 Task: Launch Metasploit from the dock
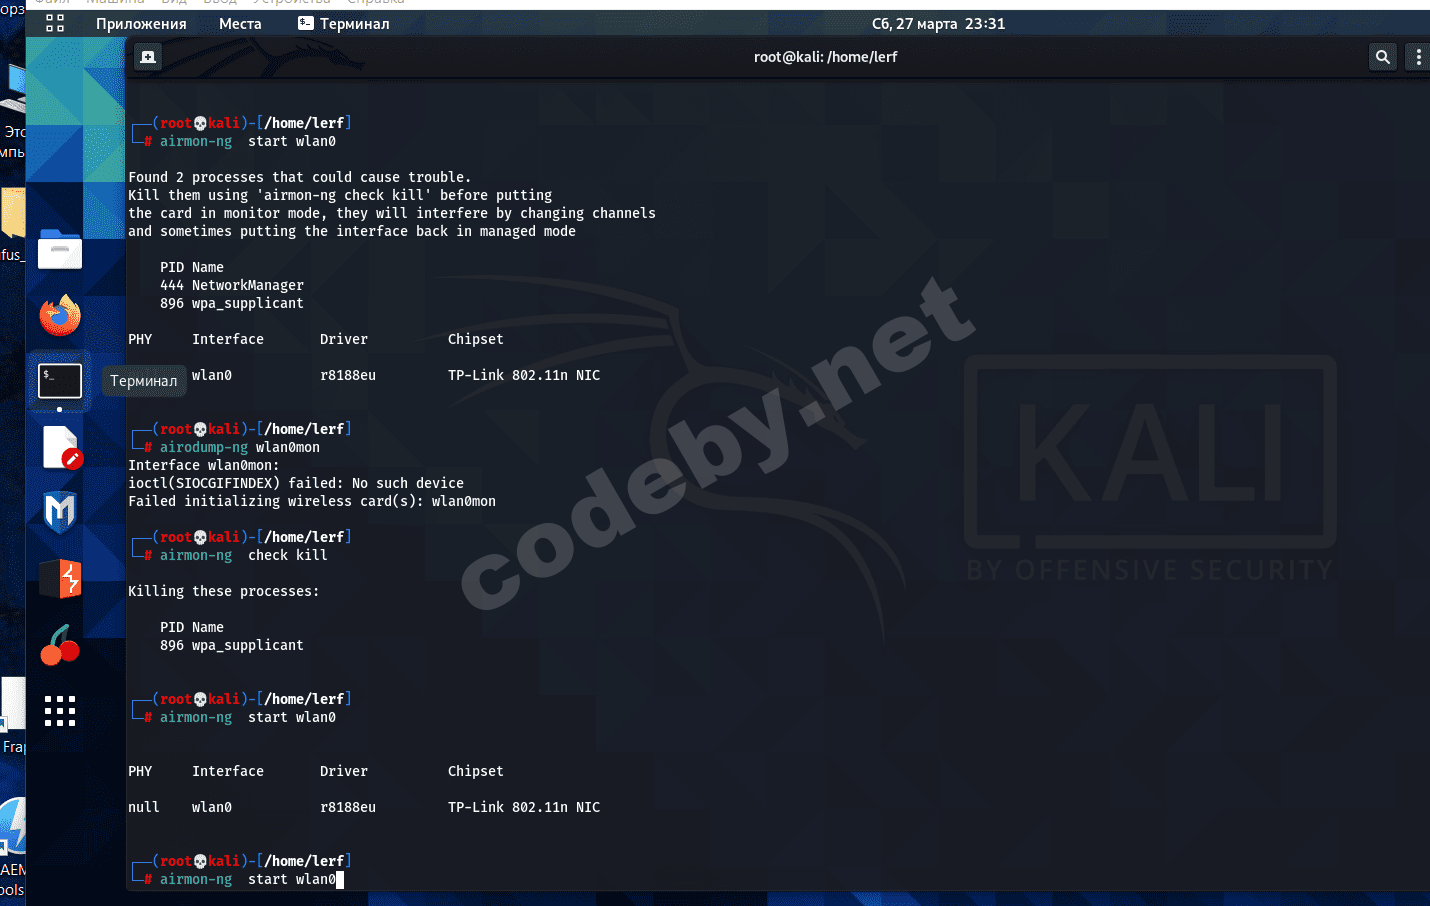pyautogui.click(x=60, y=512)
